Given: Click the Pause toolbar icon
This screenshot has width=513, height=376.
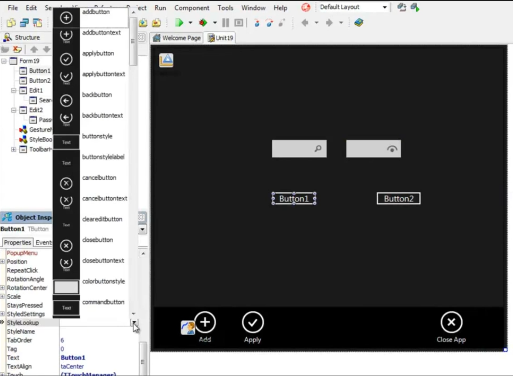Looking at the screenshot, I should pos(226,23).
